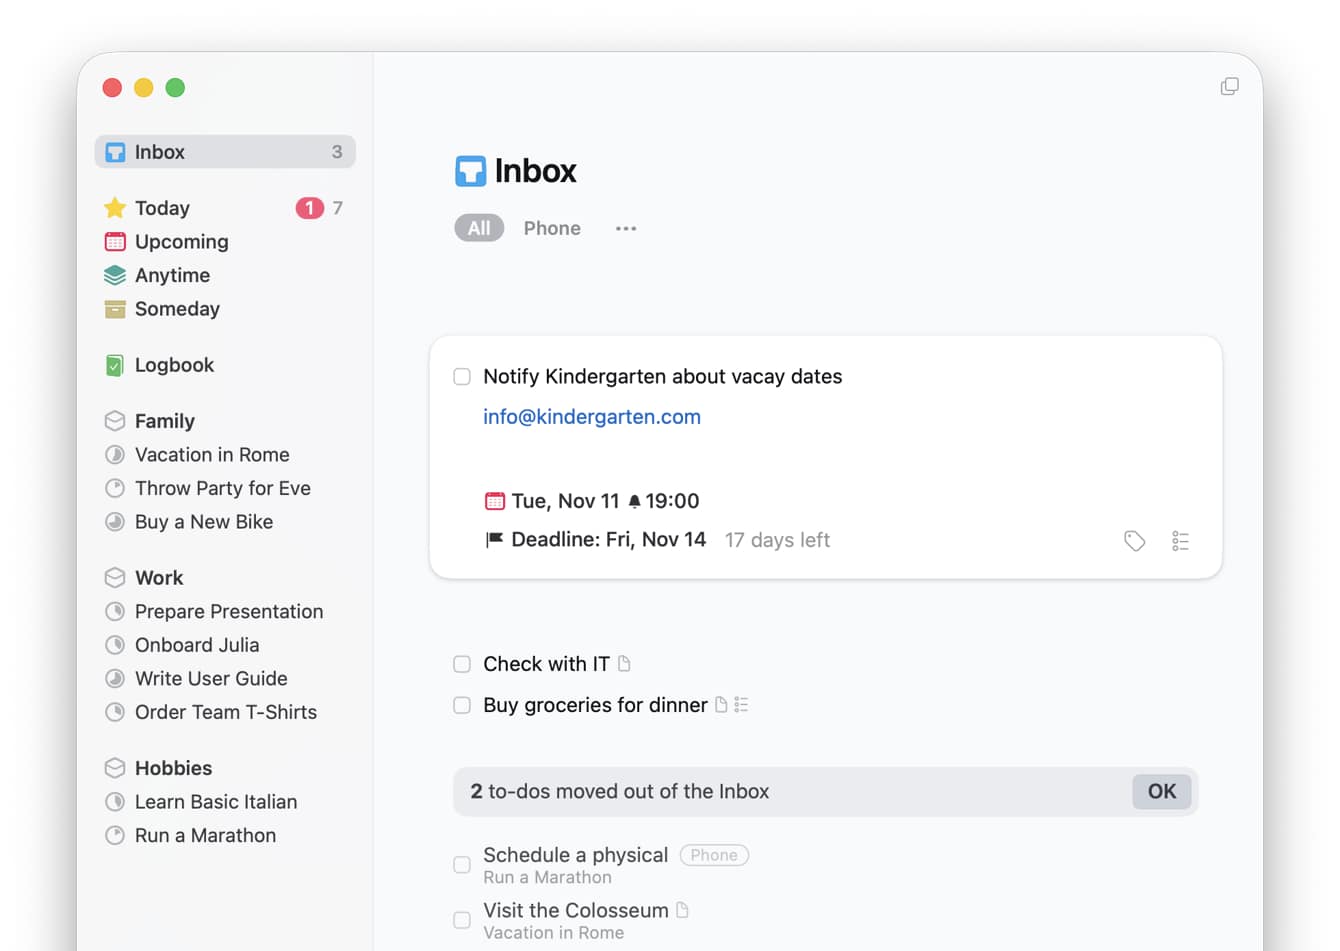Image resolution: width=1340 pixels, height=951 pixels.
Task: Mark Check with IT as complete
Action: click(x=461, y=663)
